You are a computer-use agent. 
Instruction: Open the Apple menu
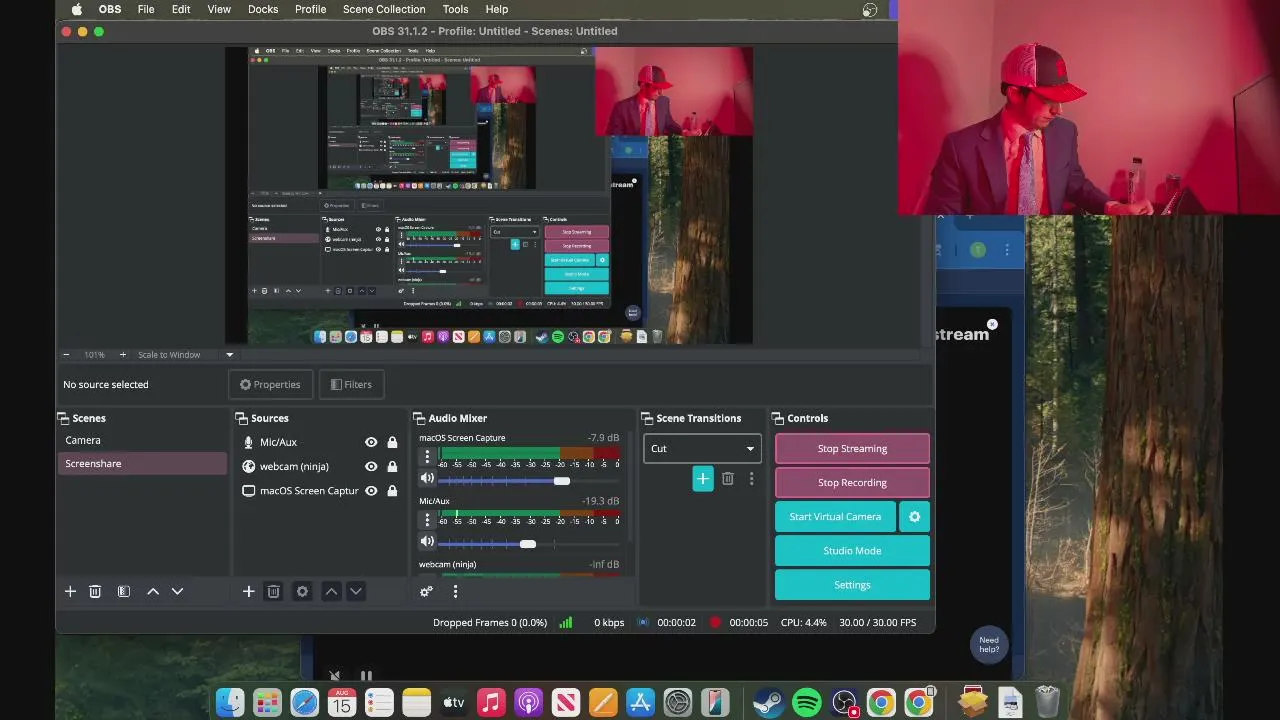click(77, 9)
